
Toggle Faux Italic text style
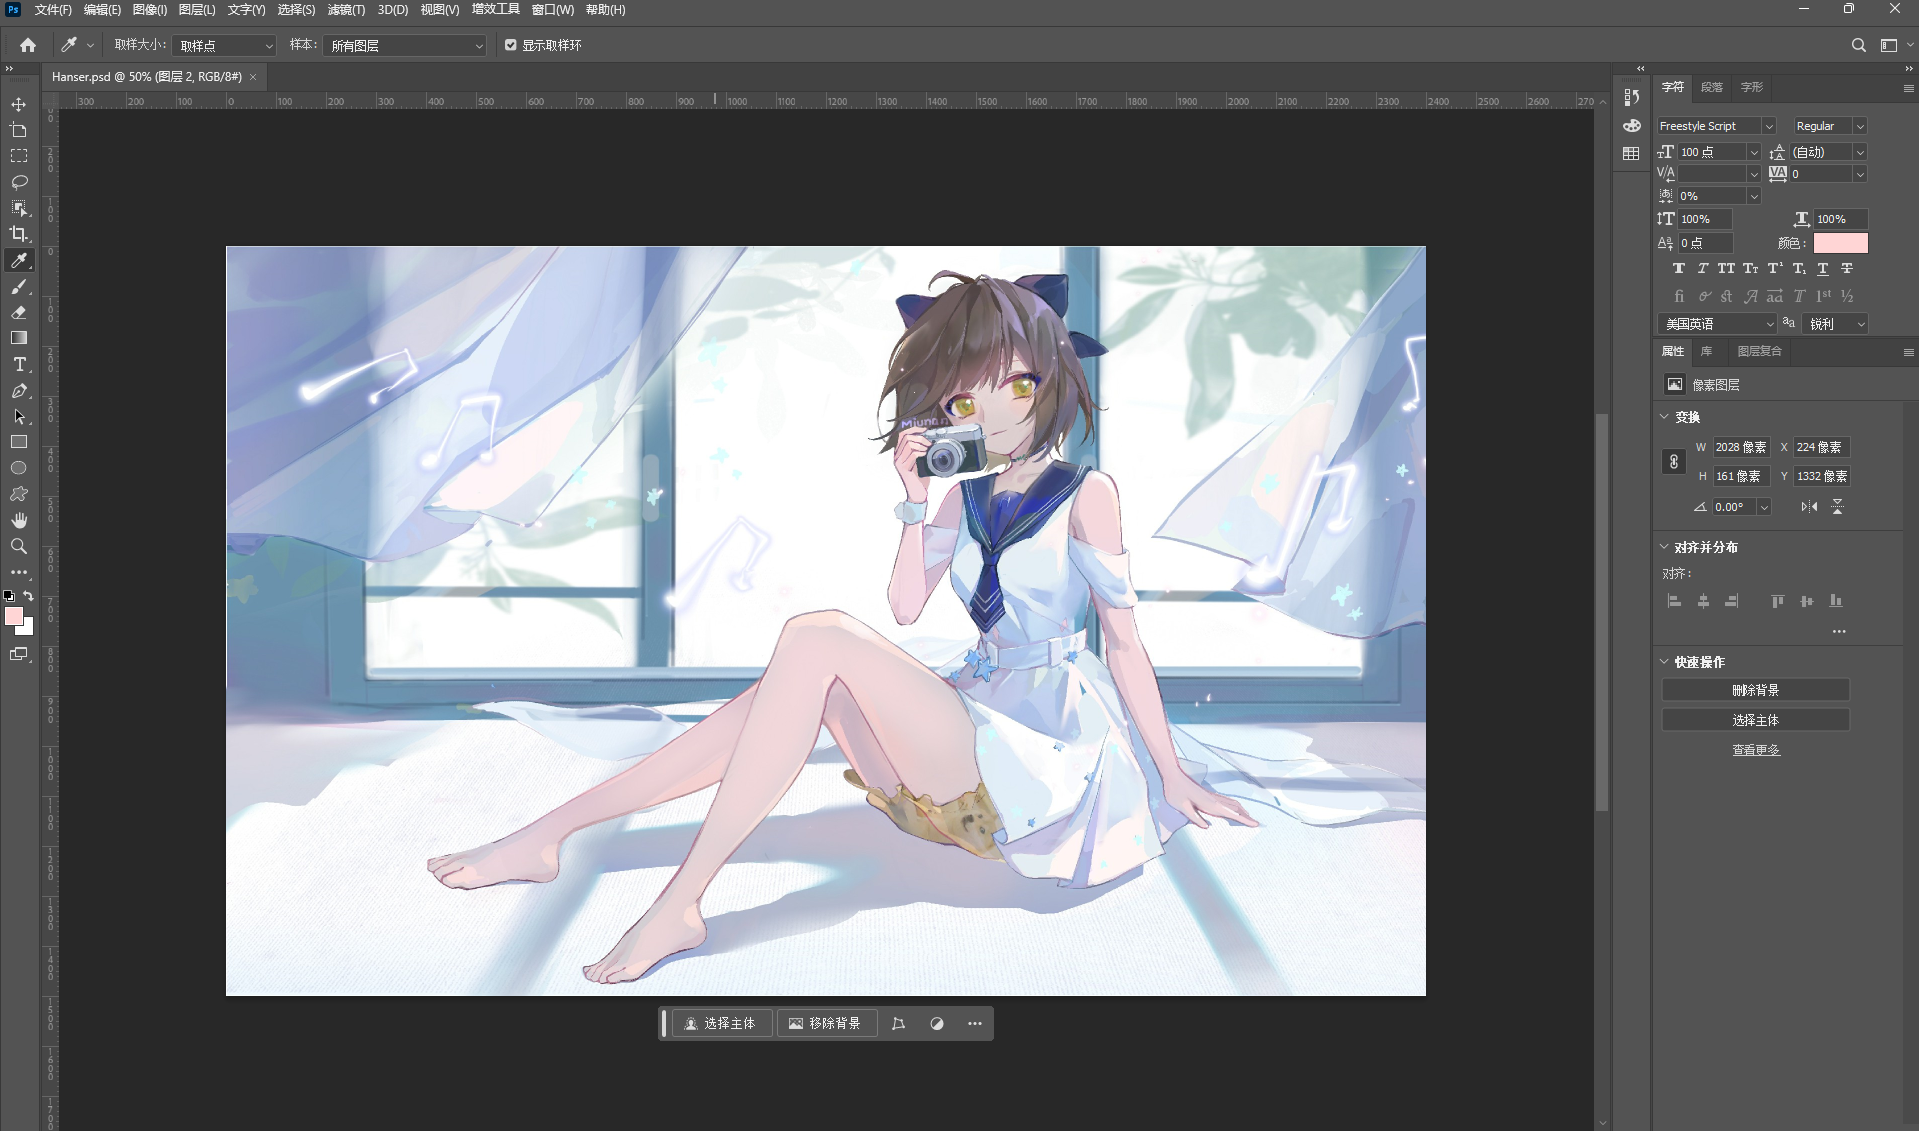coord(1703,268)
